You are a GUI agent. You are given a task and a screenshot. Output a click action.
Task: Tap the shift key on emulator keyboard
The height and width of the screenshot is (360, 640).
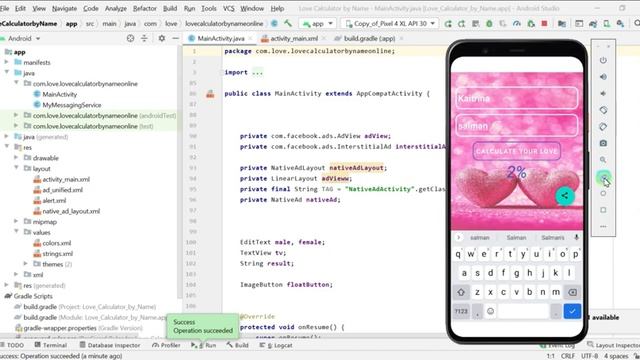tap(461, 292)
